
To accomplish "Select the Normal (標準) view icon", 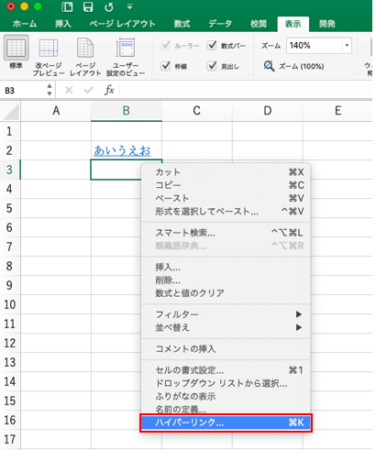I will (16, 48).
